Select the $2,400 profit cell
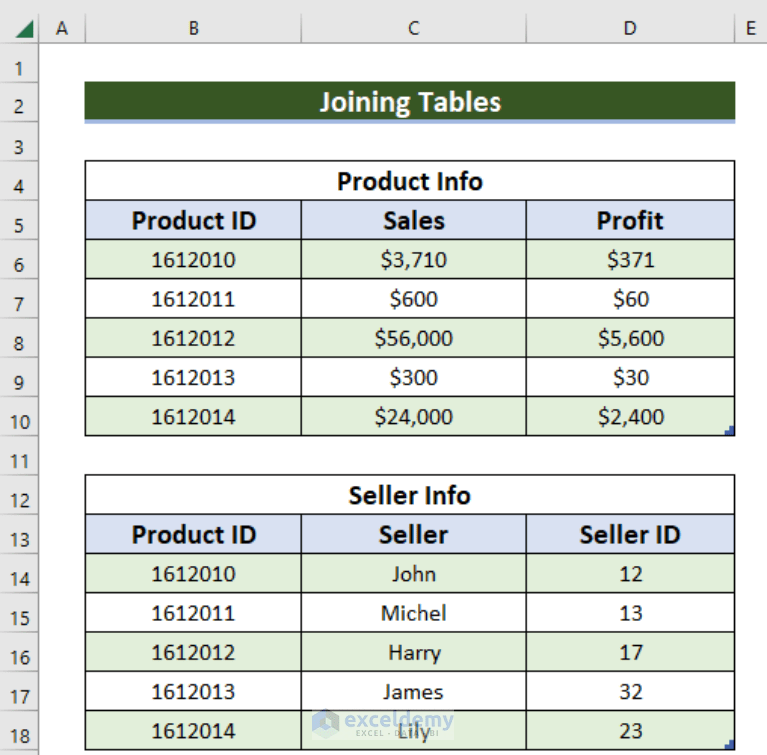This screenshot has width=767, height=755. [630, 417]
